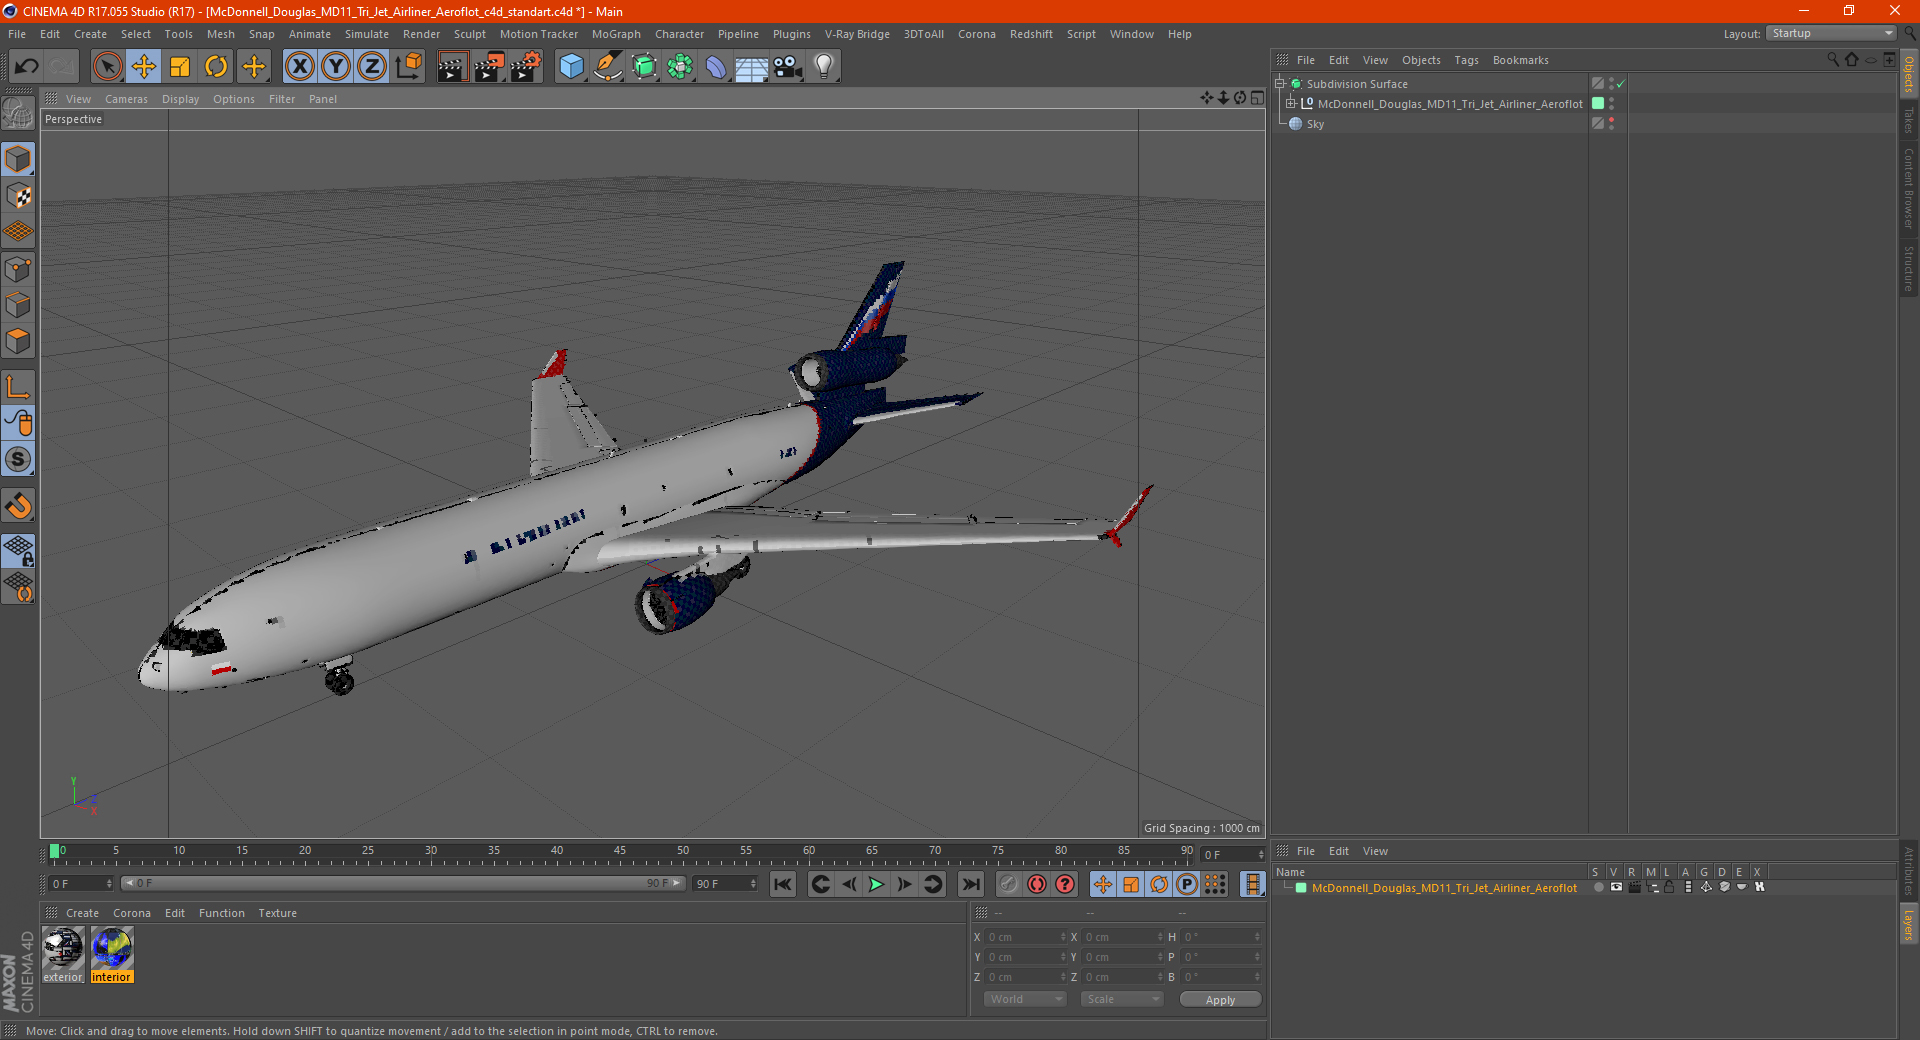Toggle X axis lock
This screenshot has width=1920, height=1040.
point(299,67)
